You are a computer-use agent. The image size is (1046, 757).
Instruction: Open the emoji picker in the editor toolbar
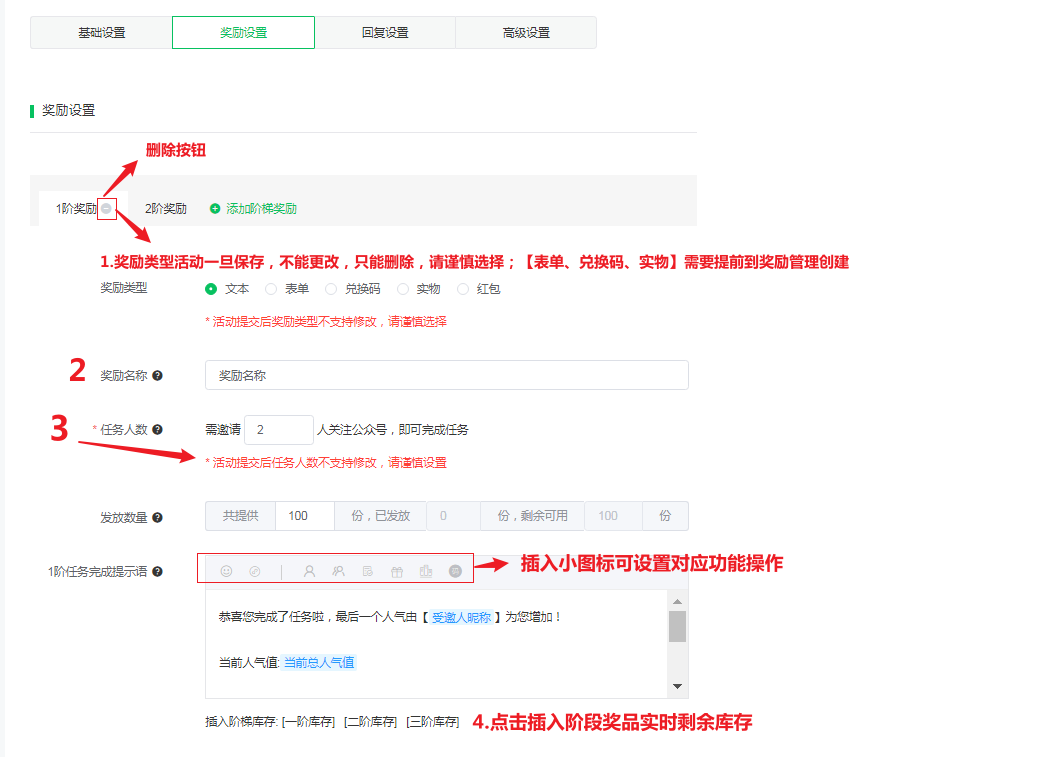coord(227,570)
